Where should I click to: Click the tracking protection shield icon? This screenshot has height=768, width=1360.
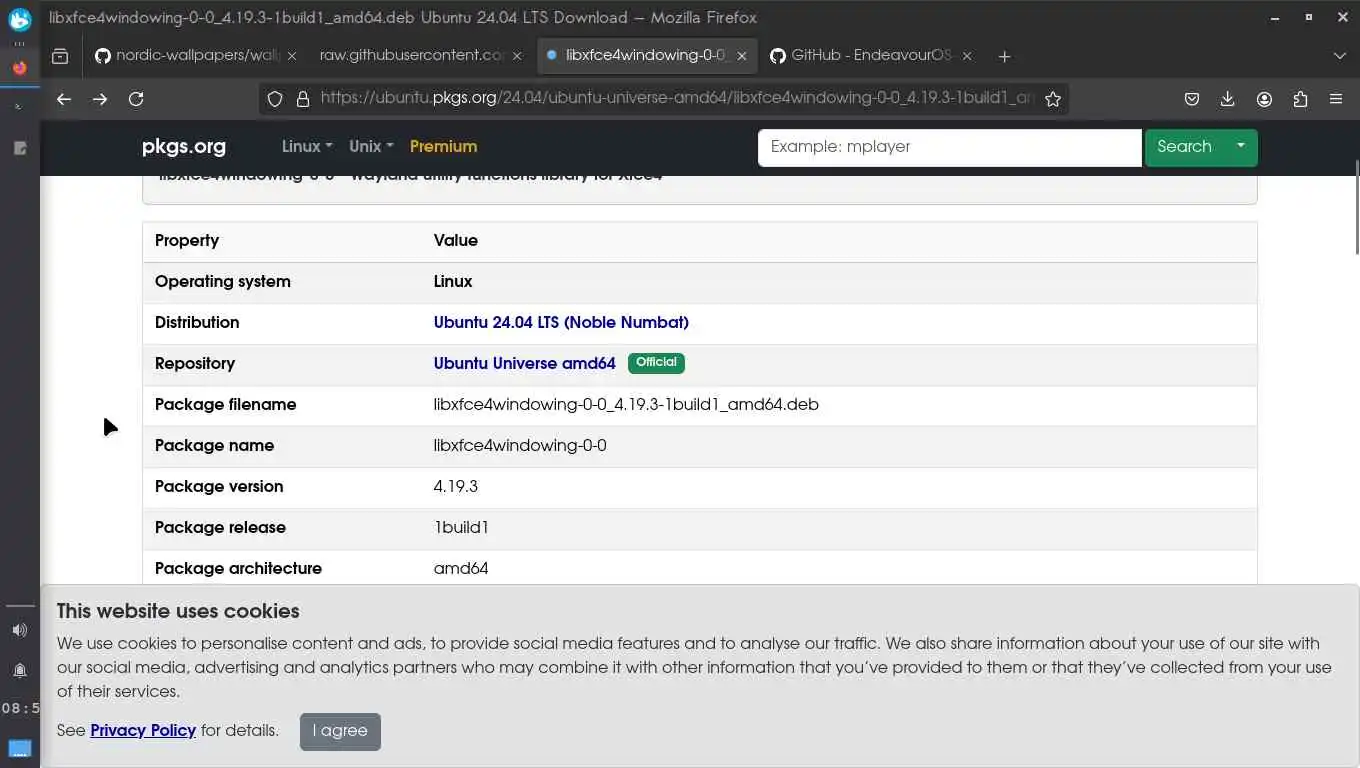(x=275, y=99)
